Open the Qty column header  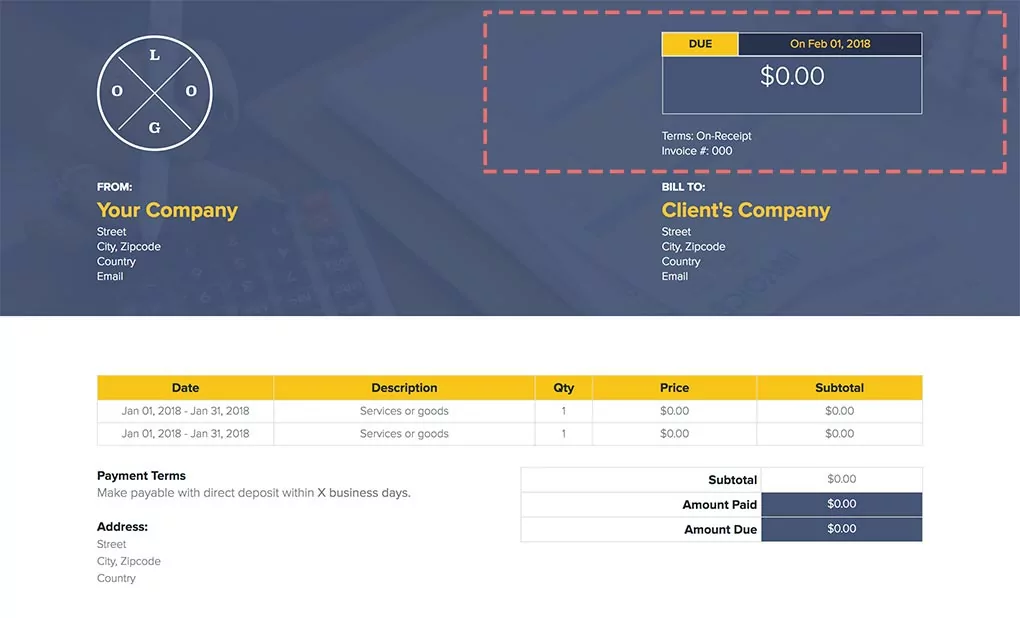pyautogui.click(x=563, y=387)
